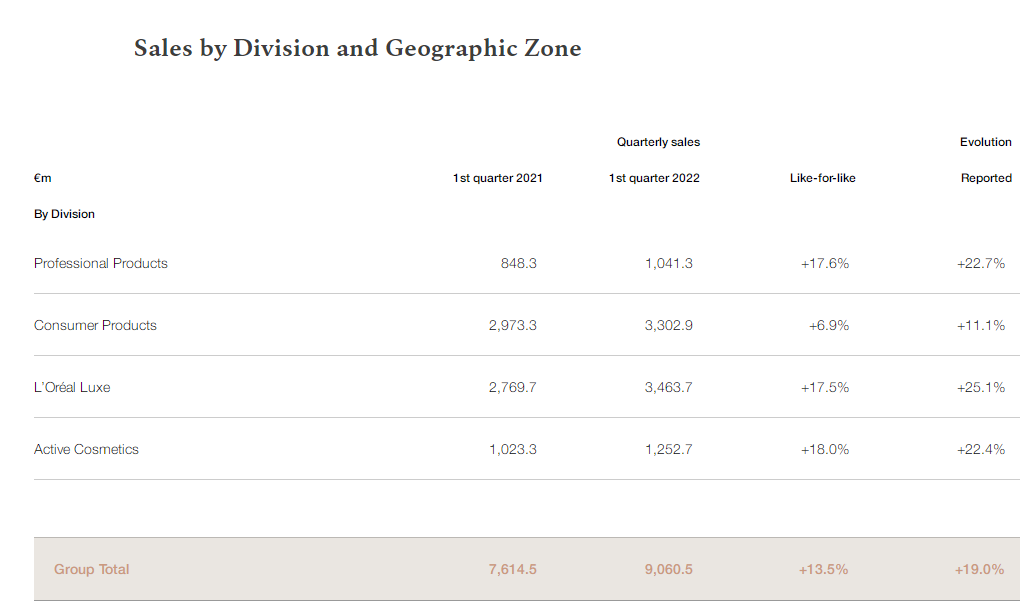Click the Evolution header text
The width and height of the screenshot is (1034, 610).
pyautogui.click(x=985, y=142)
